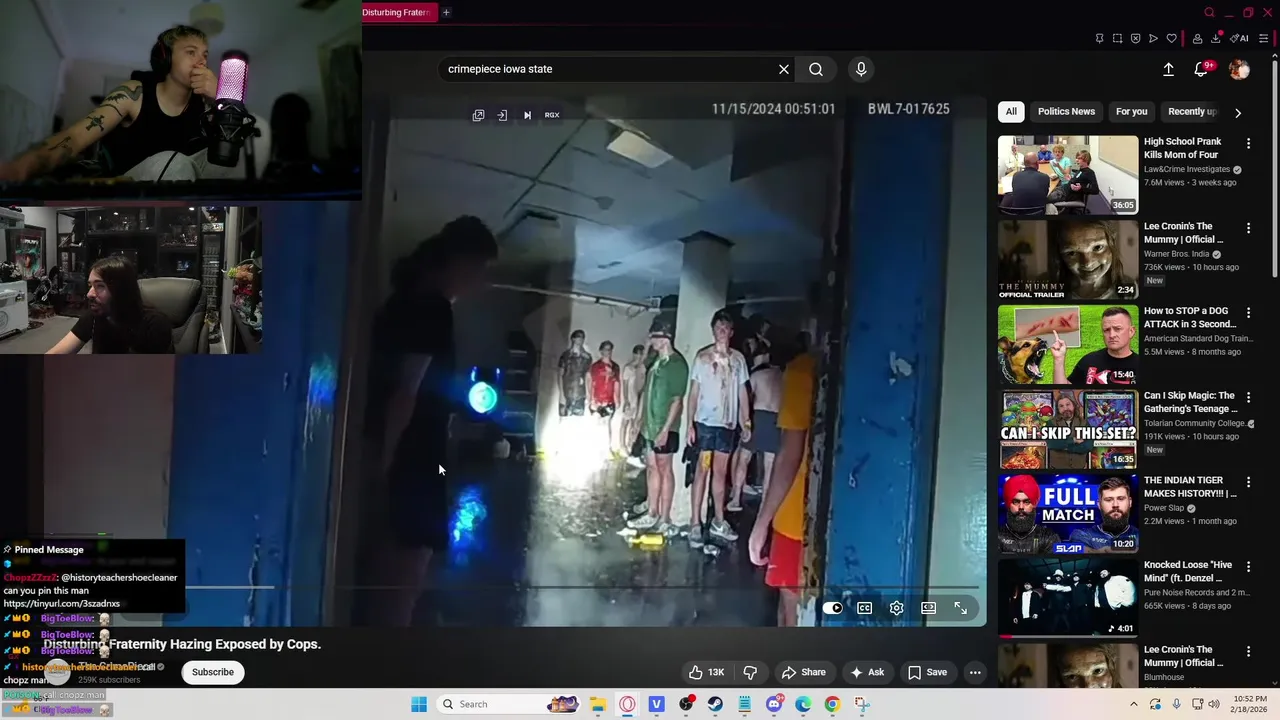Open options for High School Prank video
This screenshot has width=1280, height=720.
[1248, 143]
